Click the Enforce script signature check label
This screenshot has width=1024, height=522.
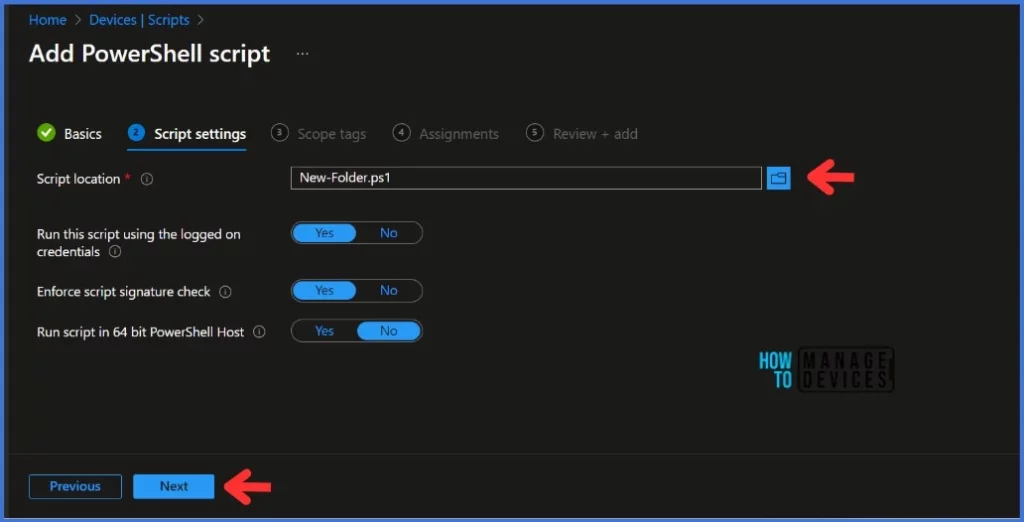(123, 292)
